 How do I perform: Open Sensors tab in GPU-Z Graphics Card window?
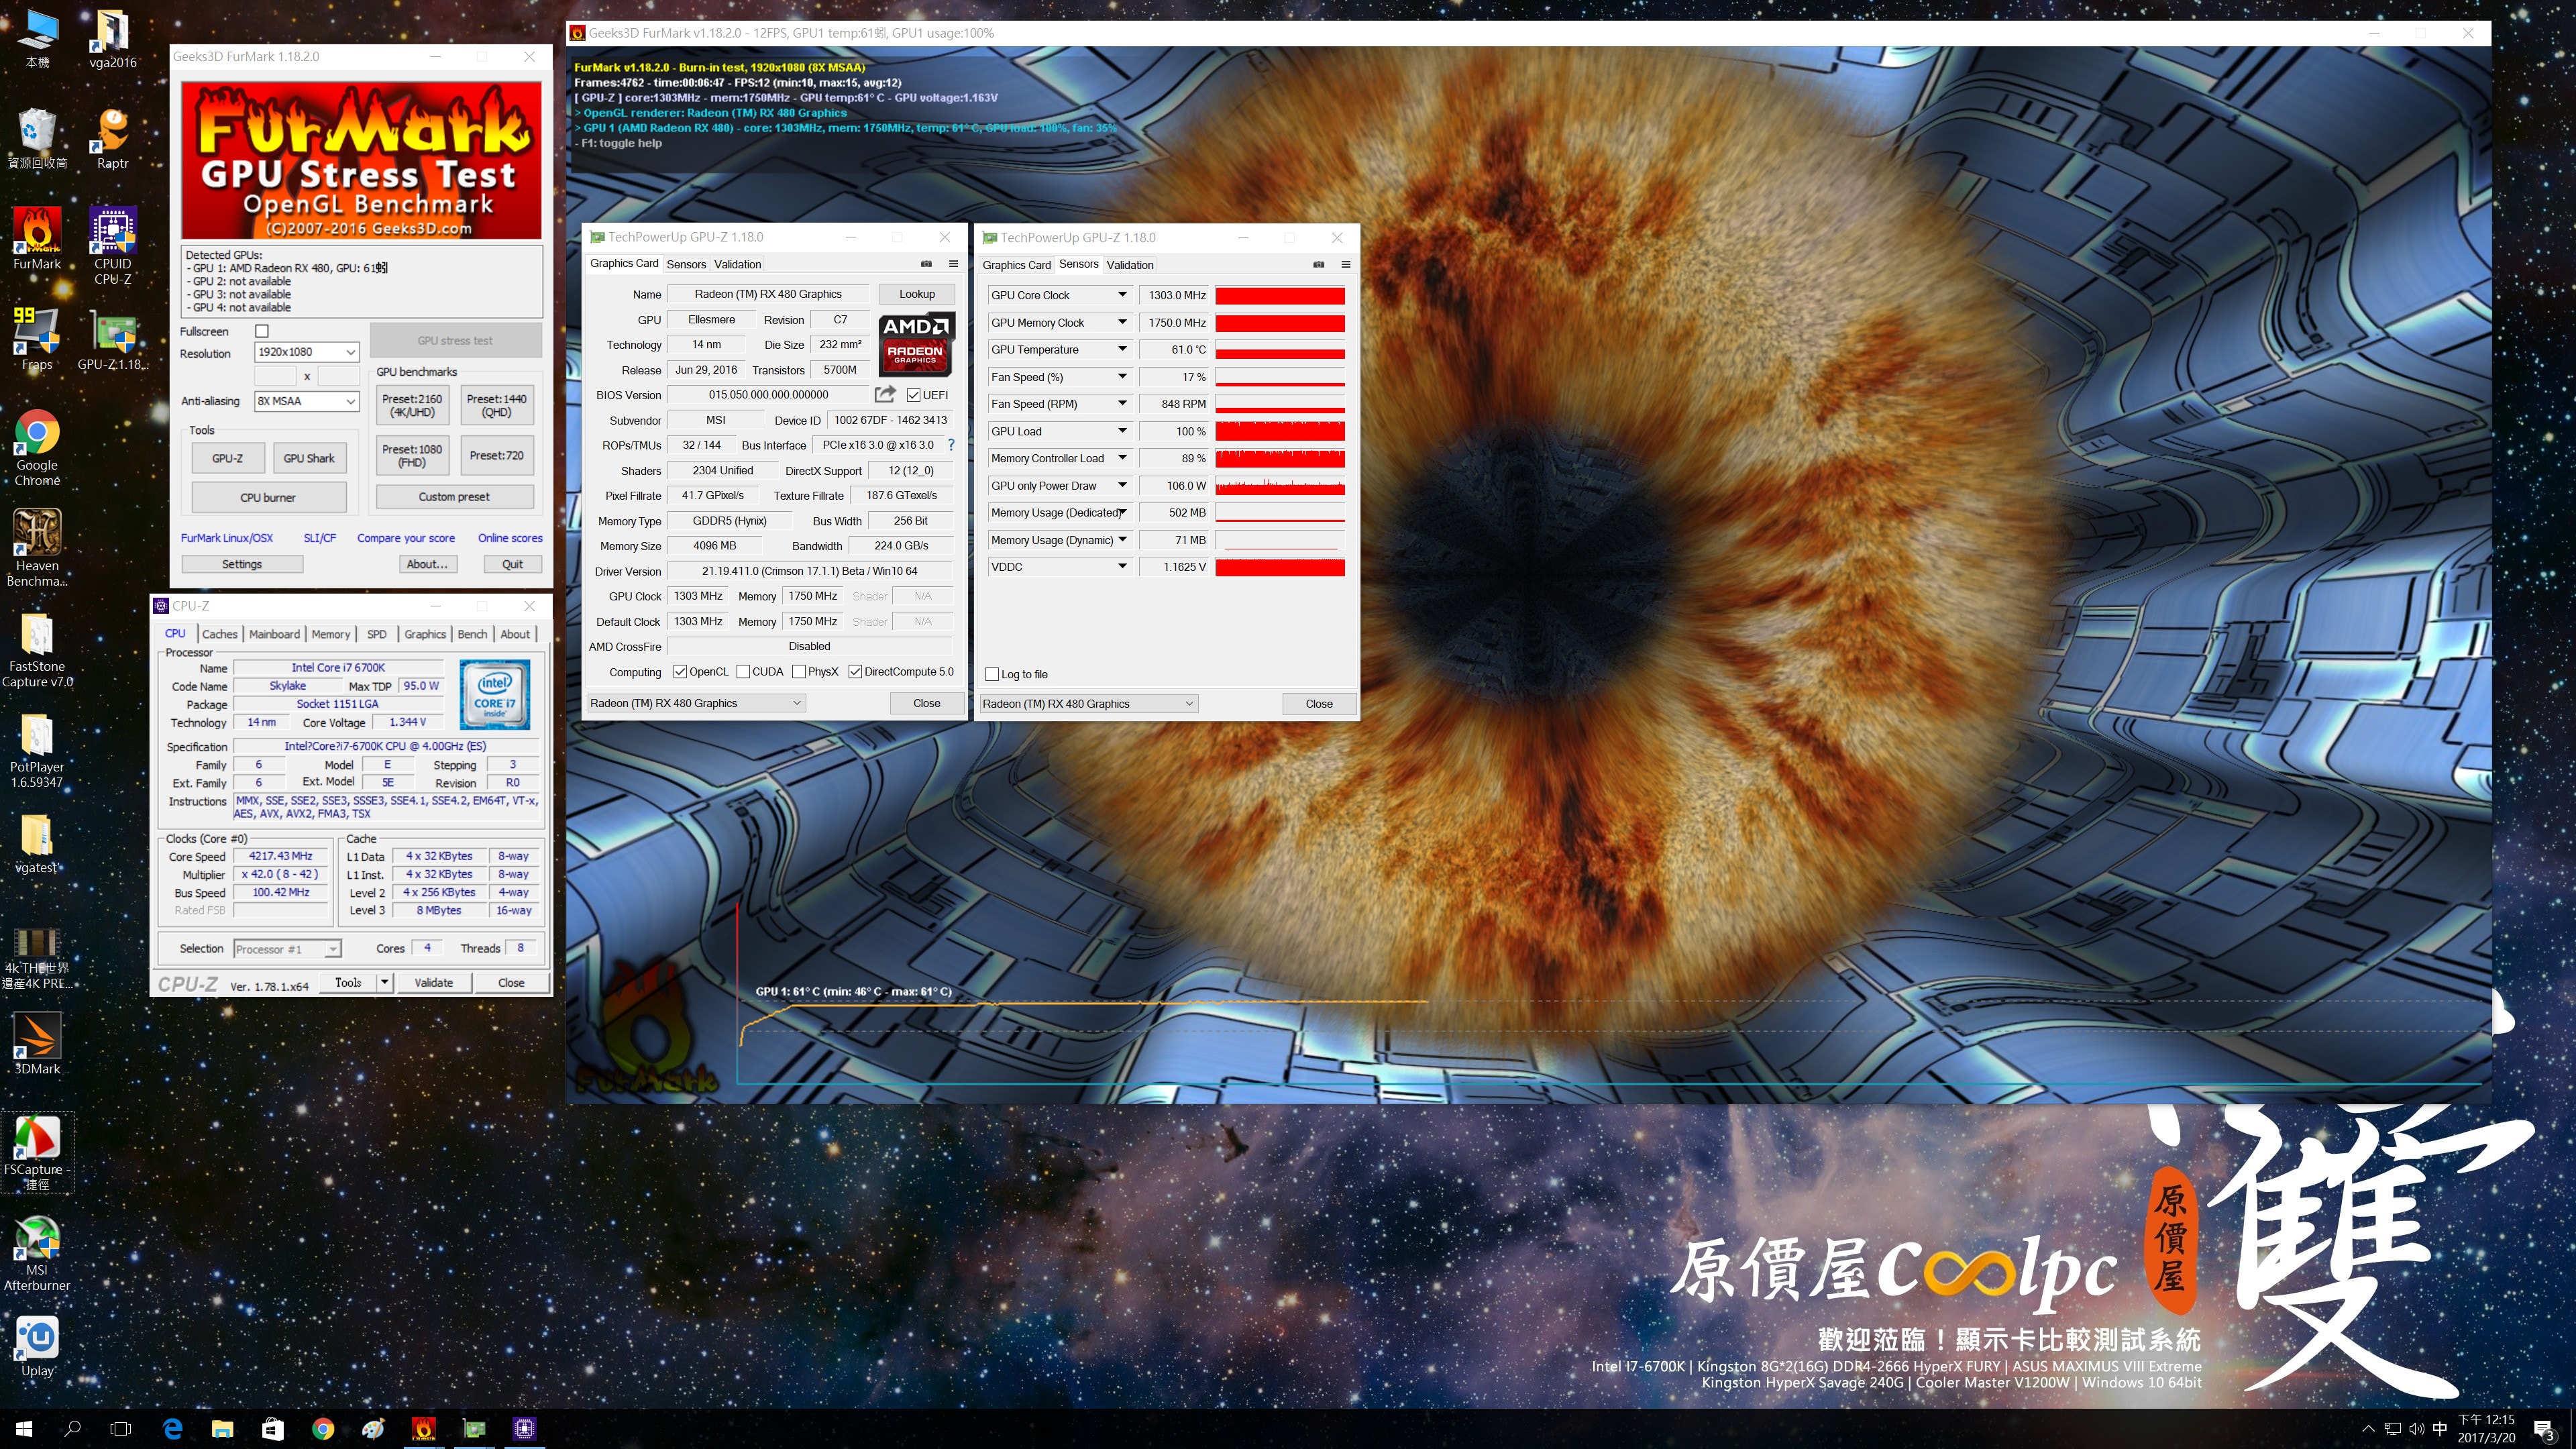tap(686, 264)
